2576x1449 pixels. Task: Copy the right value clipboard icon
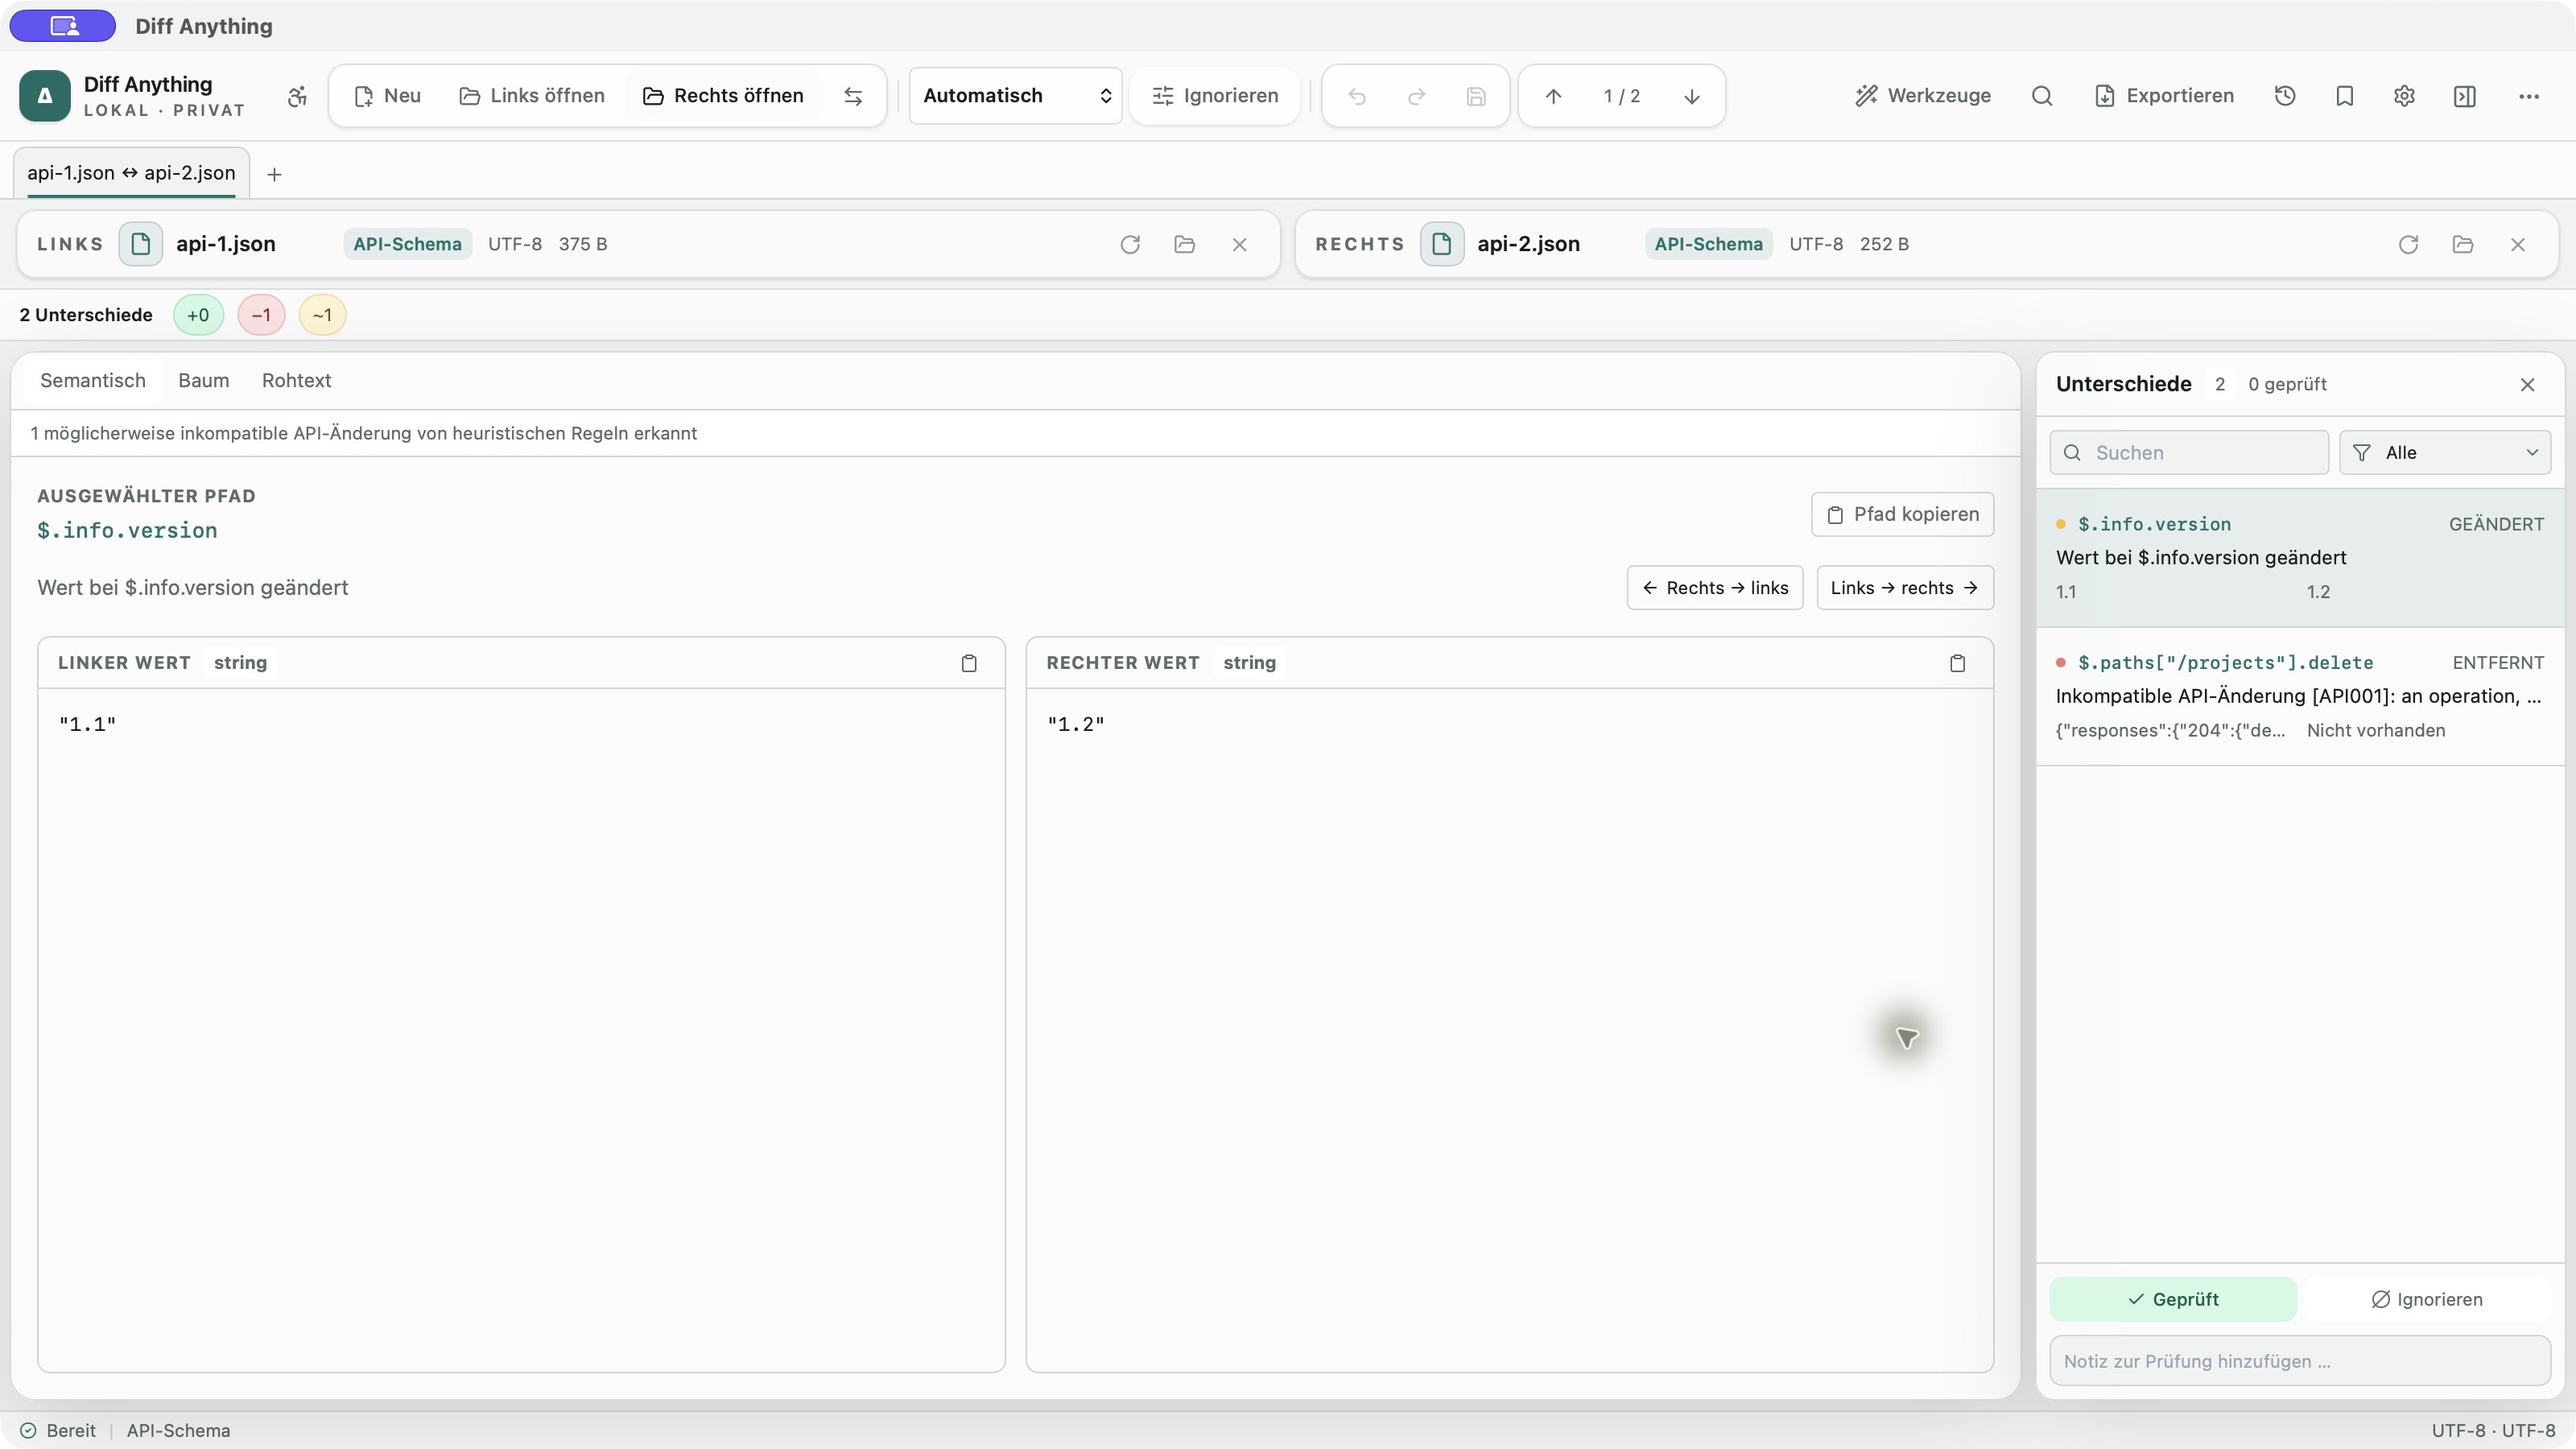click(1957, 663)
